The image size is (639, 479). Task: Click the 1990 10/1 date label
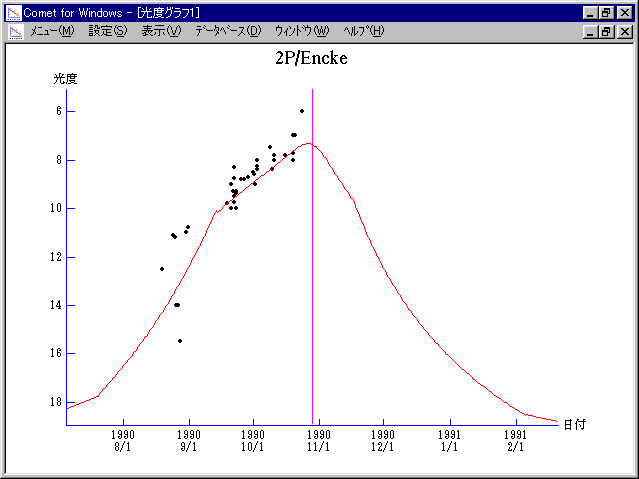pos(253,441)
